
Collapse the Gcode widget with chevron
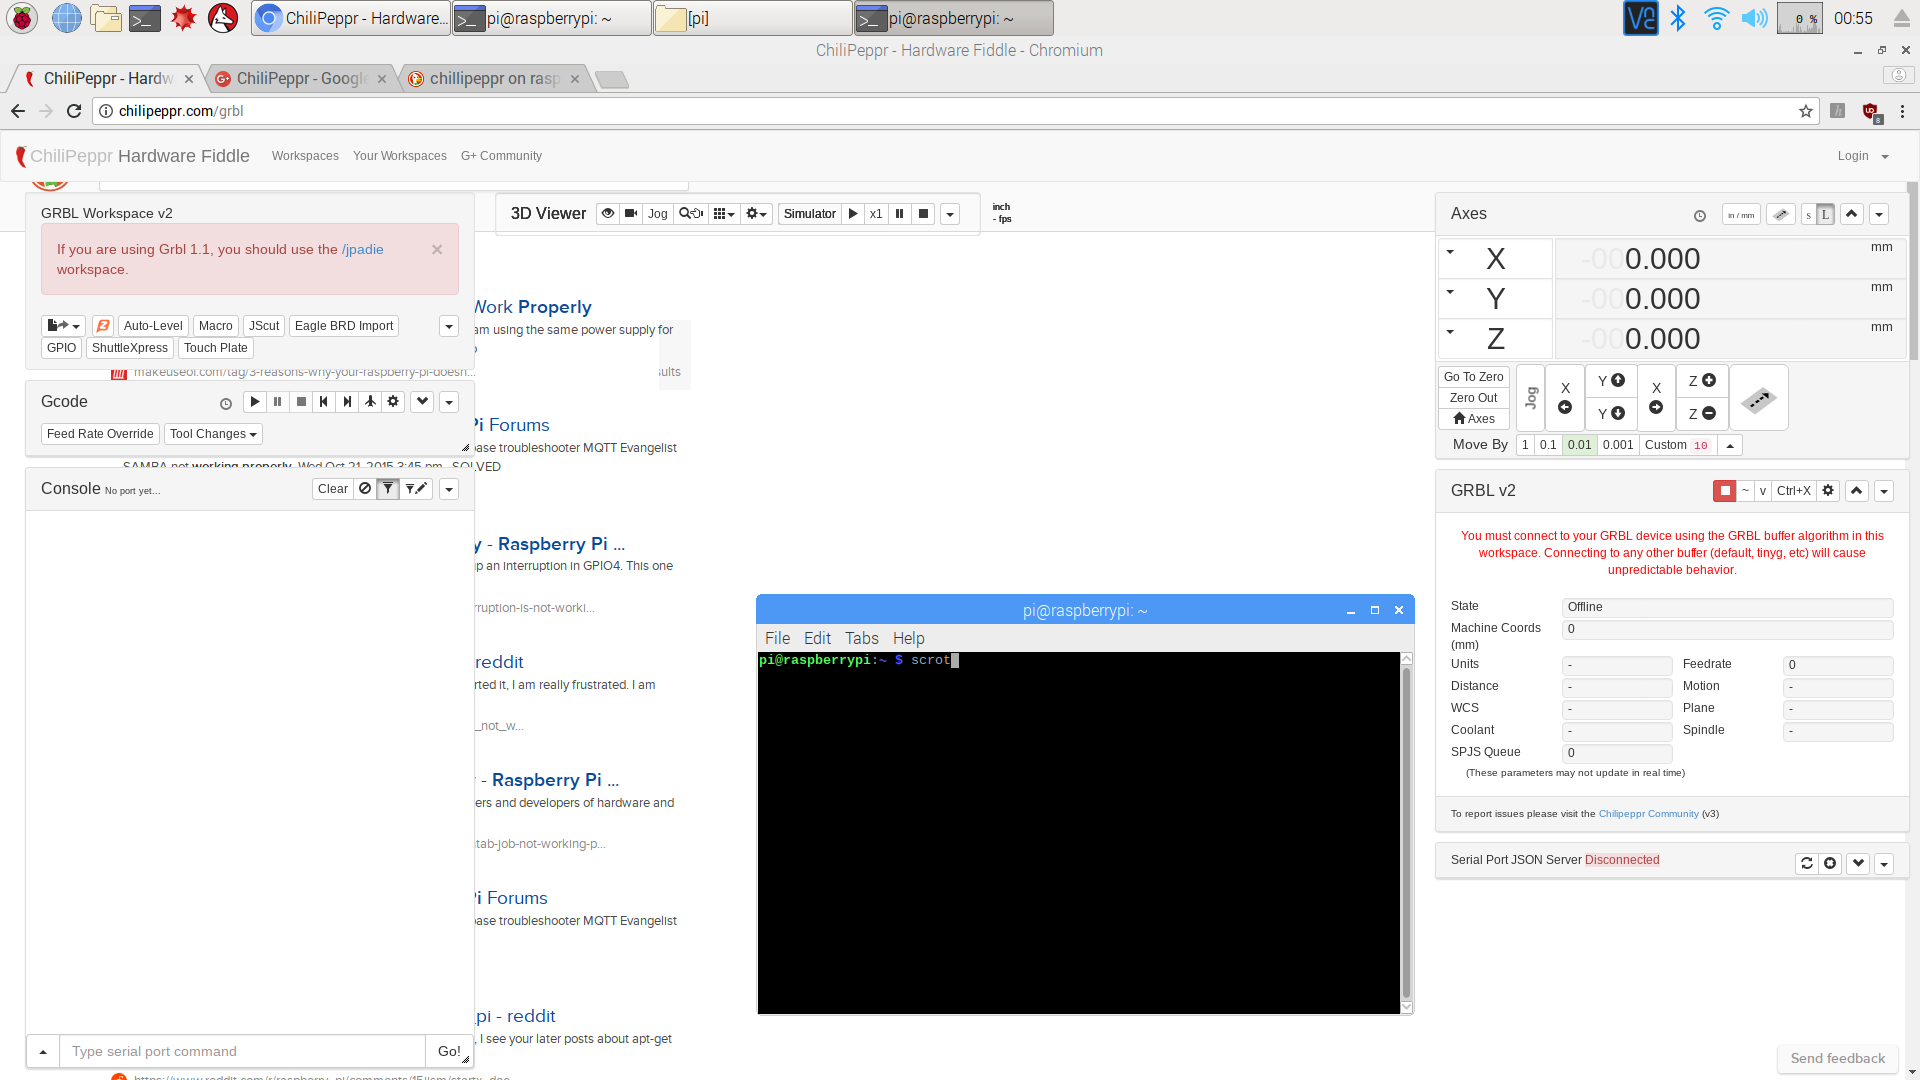coord(423,402)
